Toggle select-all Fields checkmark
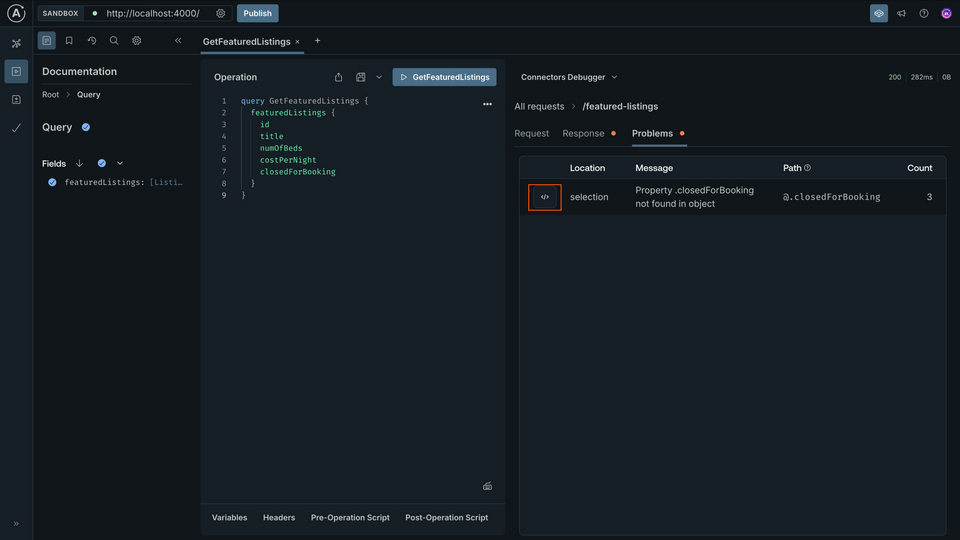 (101, 163)
